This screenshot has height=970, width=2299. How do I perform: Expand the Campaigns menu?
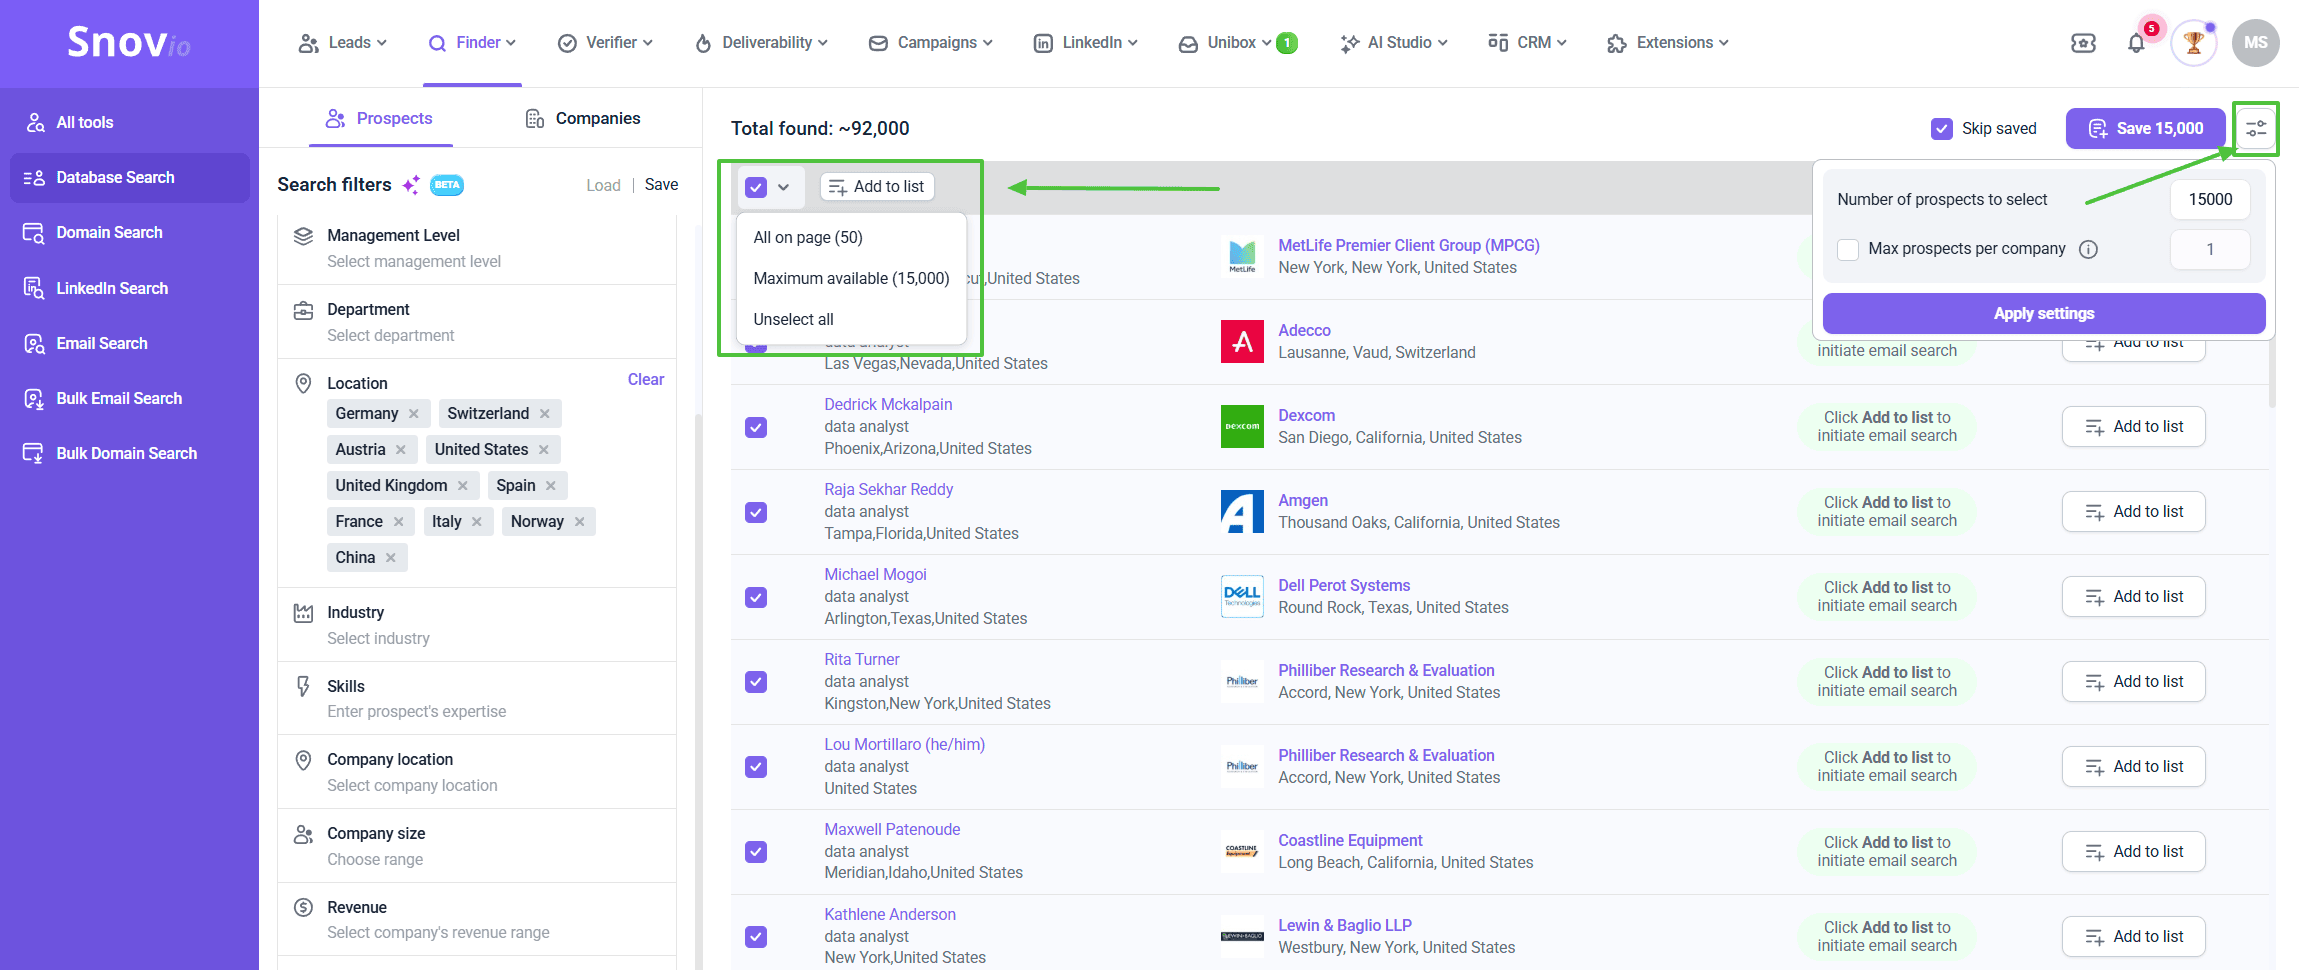(931, 43)
